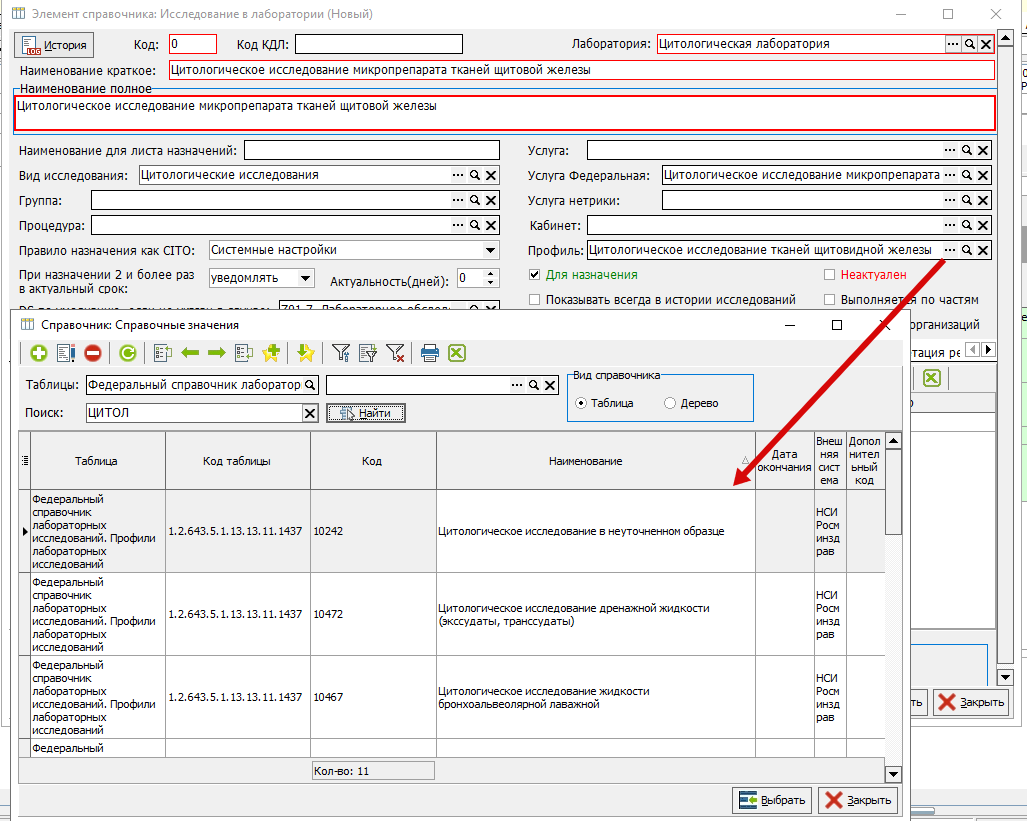1027x821 pixels.
Task: Open 'Правило назначения как CITO' dropdown
Action: (x=490, y=250)
